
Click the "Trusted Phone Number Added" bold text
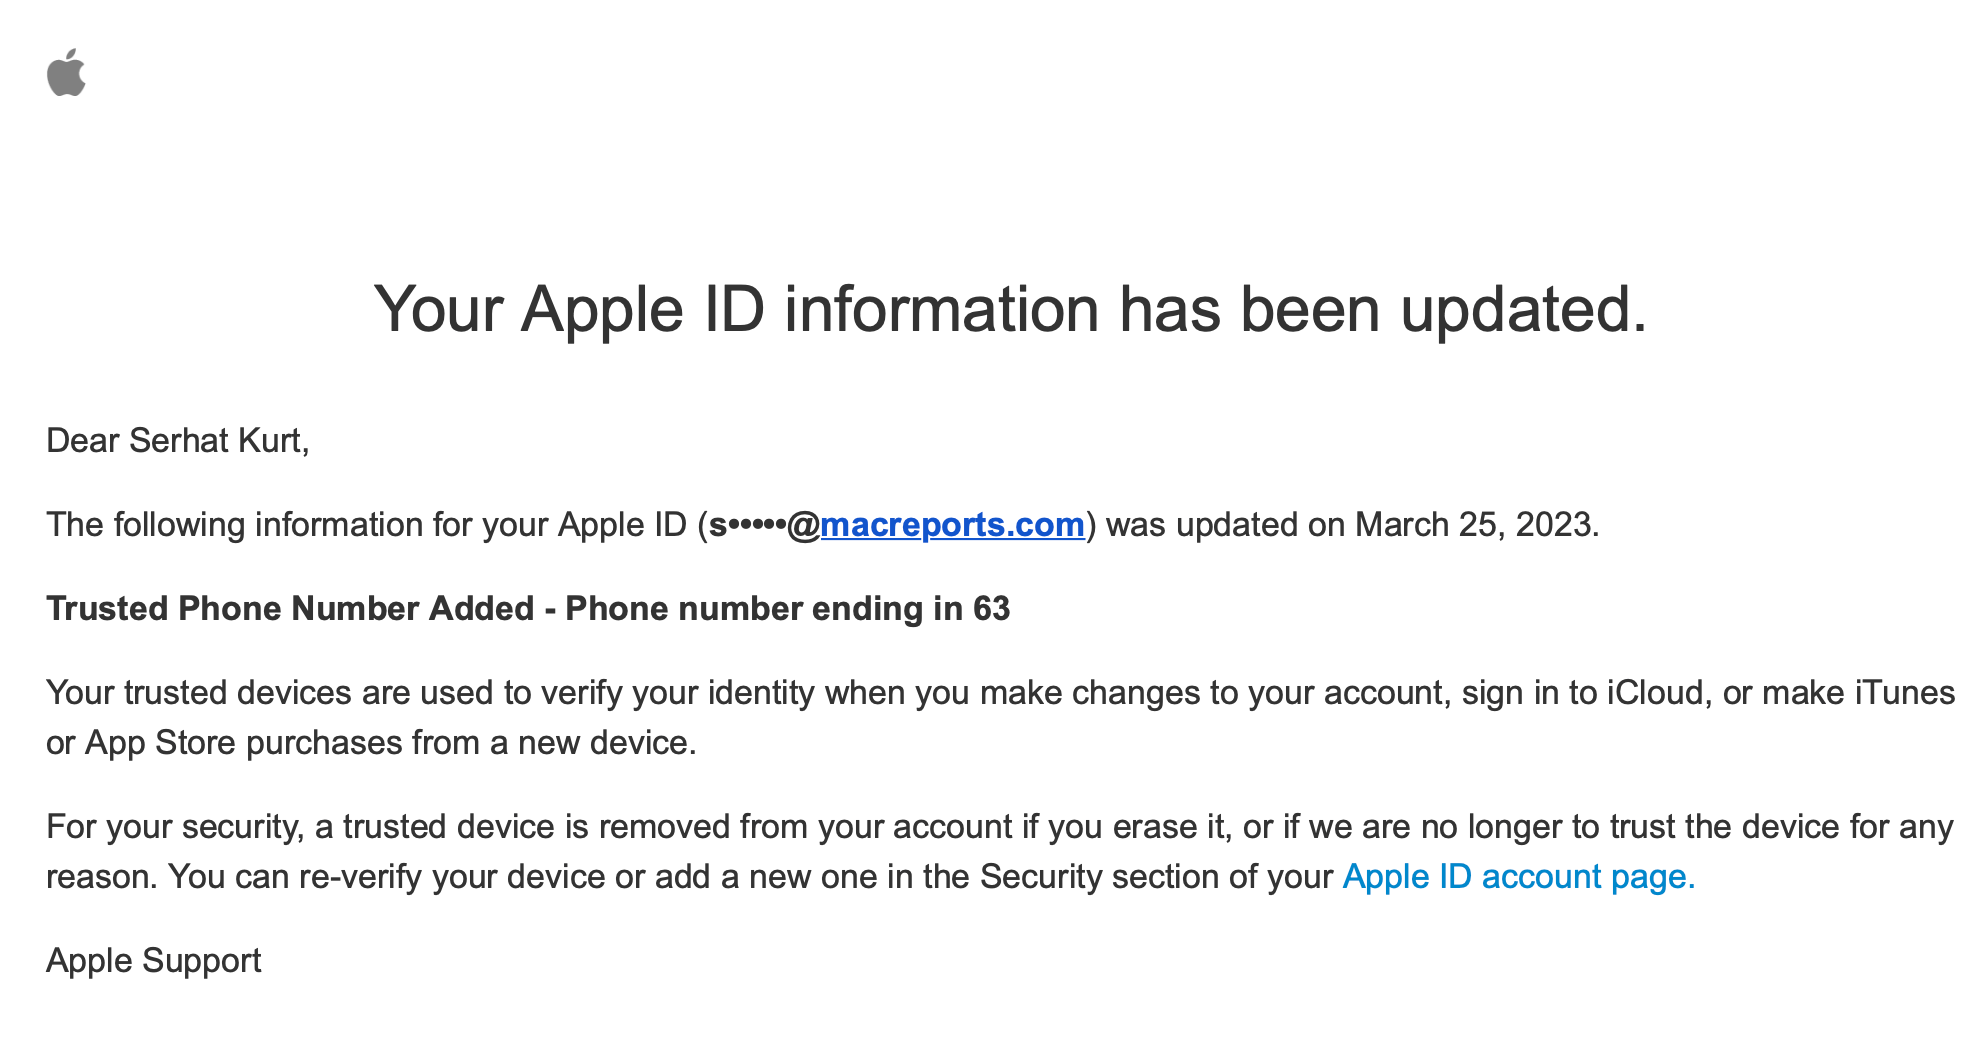tap(290, 609)
